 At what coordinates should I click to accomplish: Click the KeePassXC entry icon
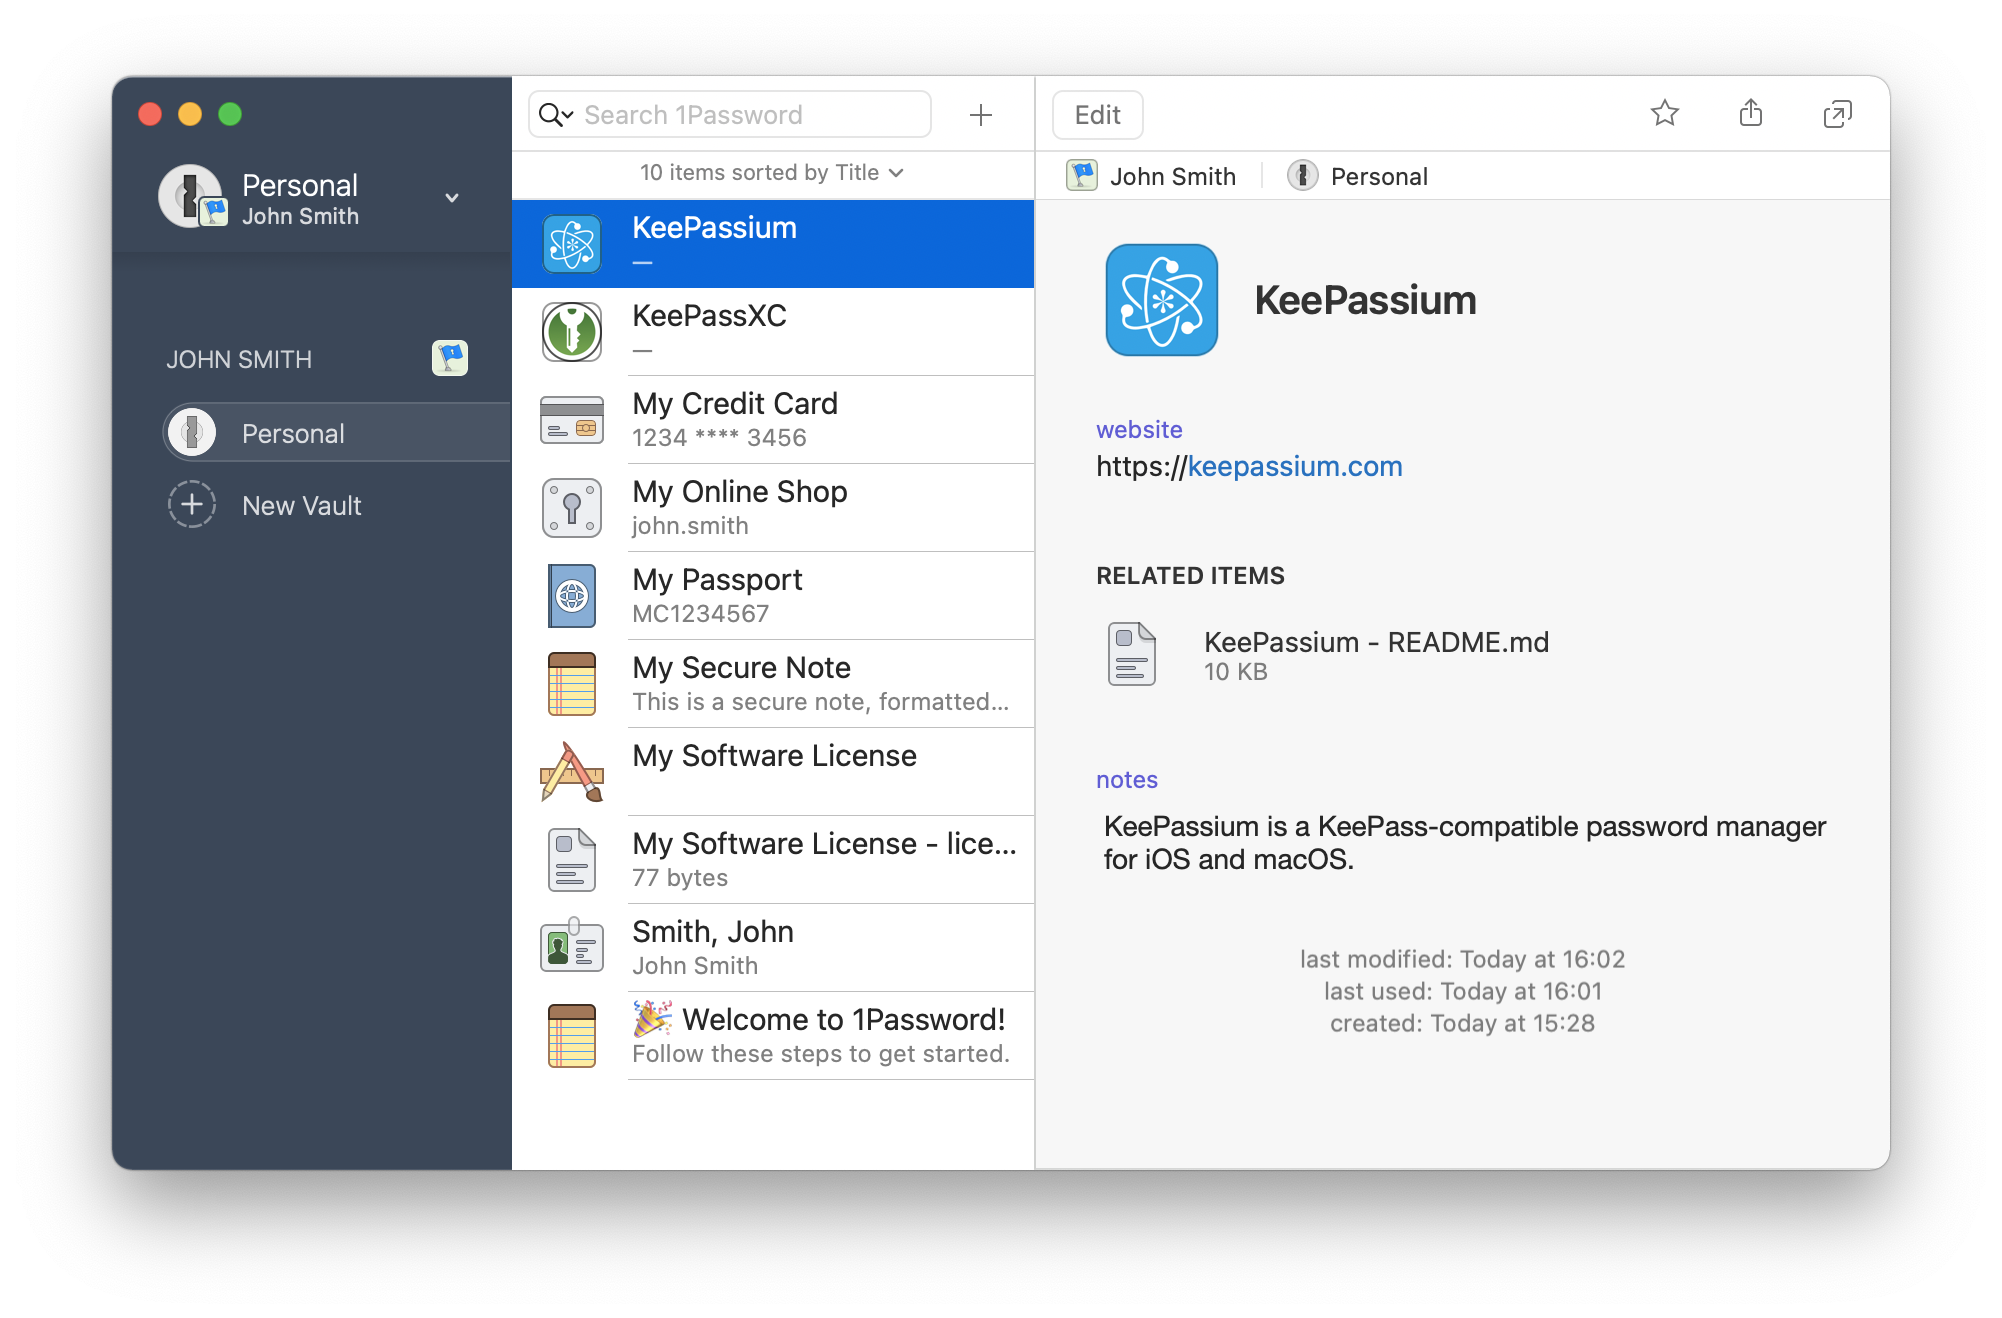tap(571, 330)
